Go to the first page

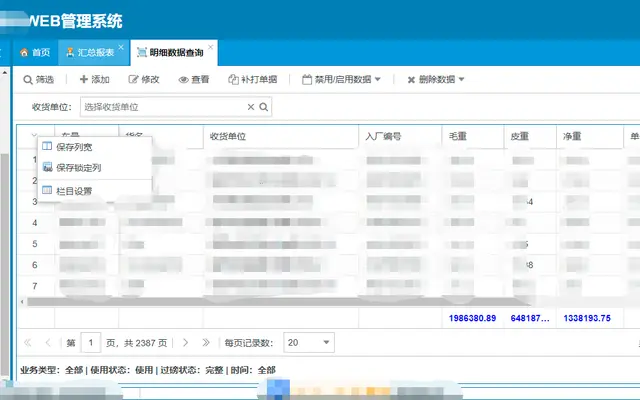(x=28, y=343)
